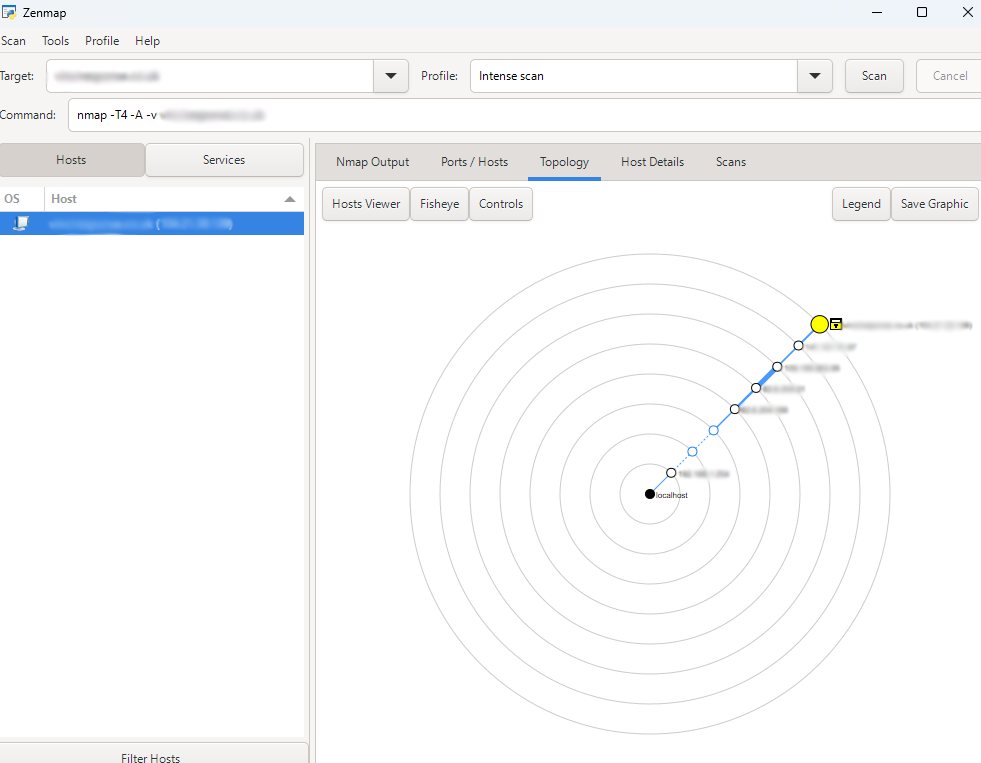This screenshot has height=763, width=981.
Task: Select the yellow target host node
Action: 819,324
